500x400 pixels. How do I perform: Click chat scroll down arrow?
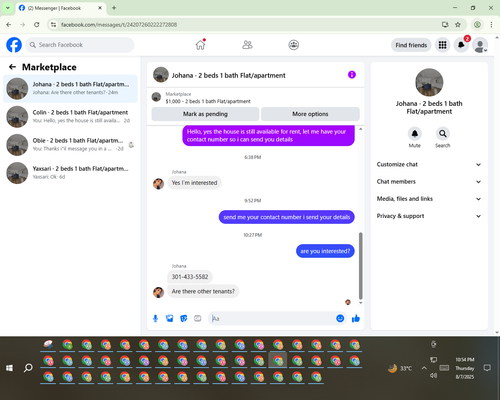[360, 303]
